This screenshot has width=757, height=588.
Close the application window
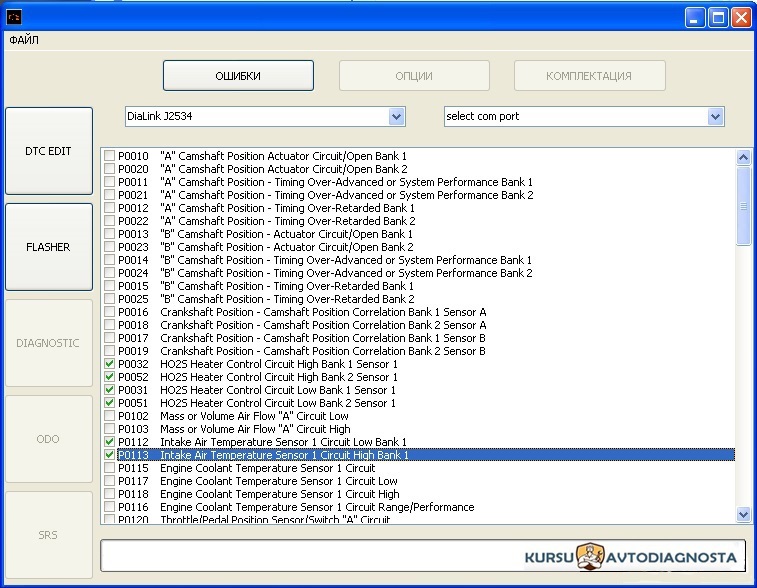741,18
